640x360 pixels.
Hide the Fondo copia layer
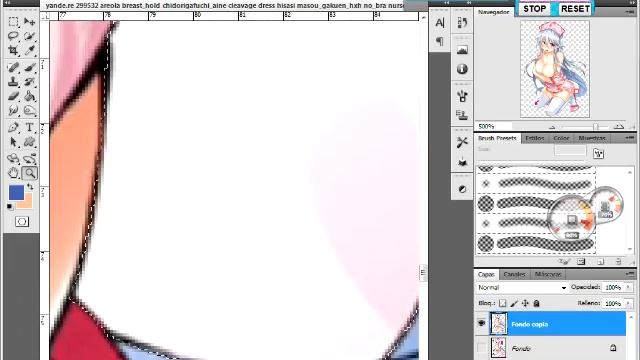pos(482,324)
